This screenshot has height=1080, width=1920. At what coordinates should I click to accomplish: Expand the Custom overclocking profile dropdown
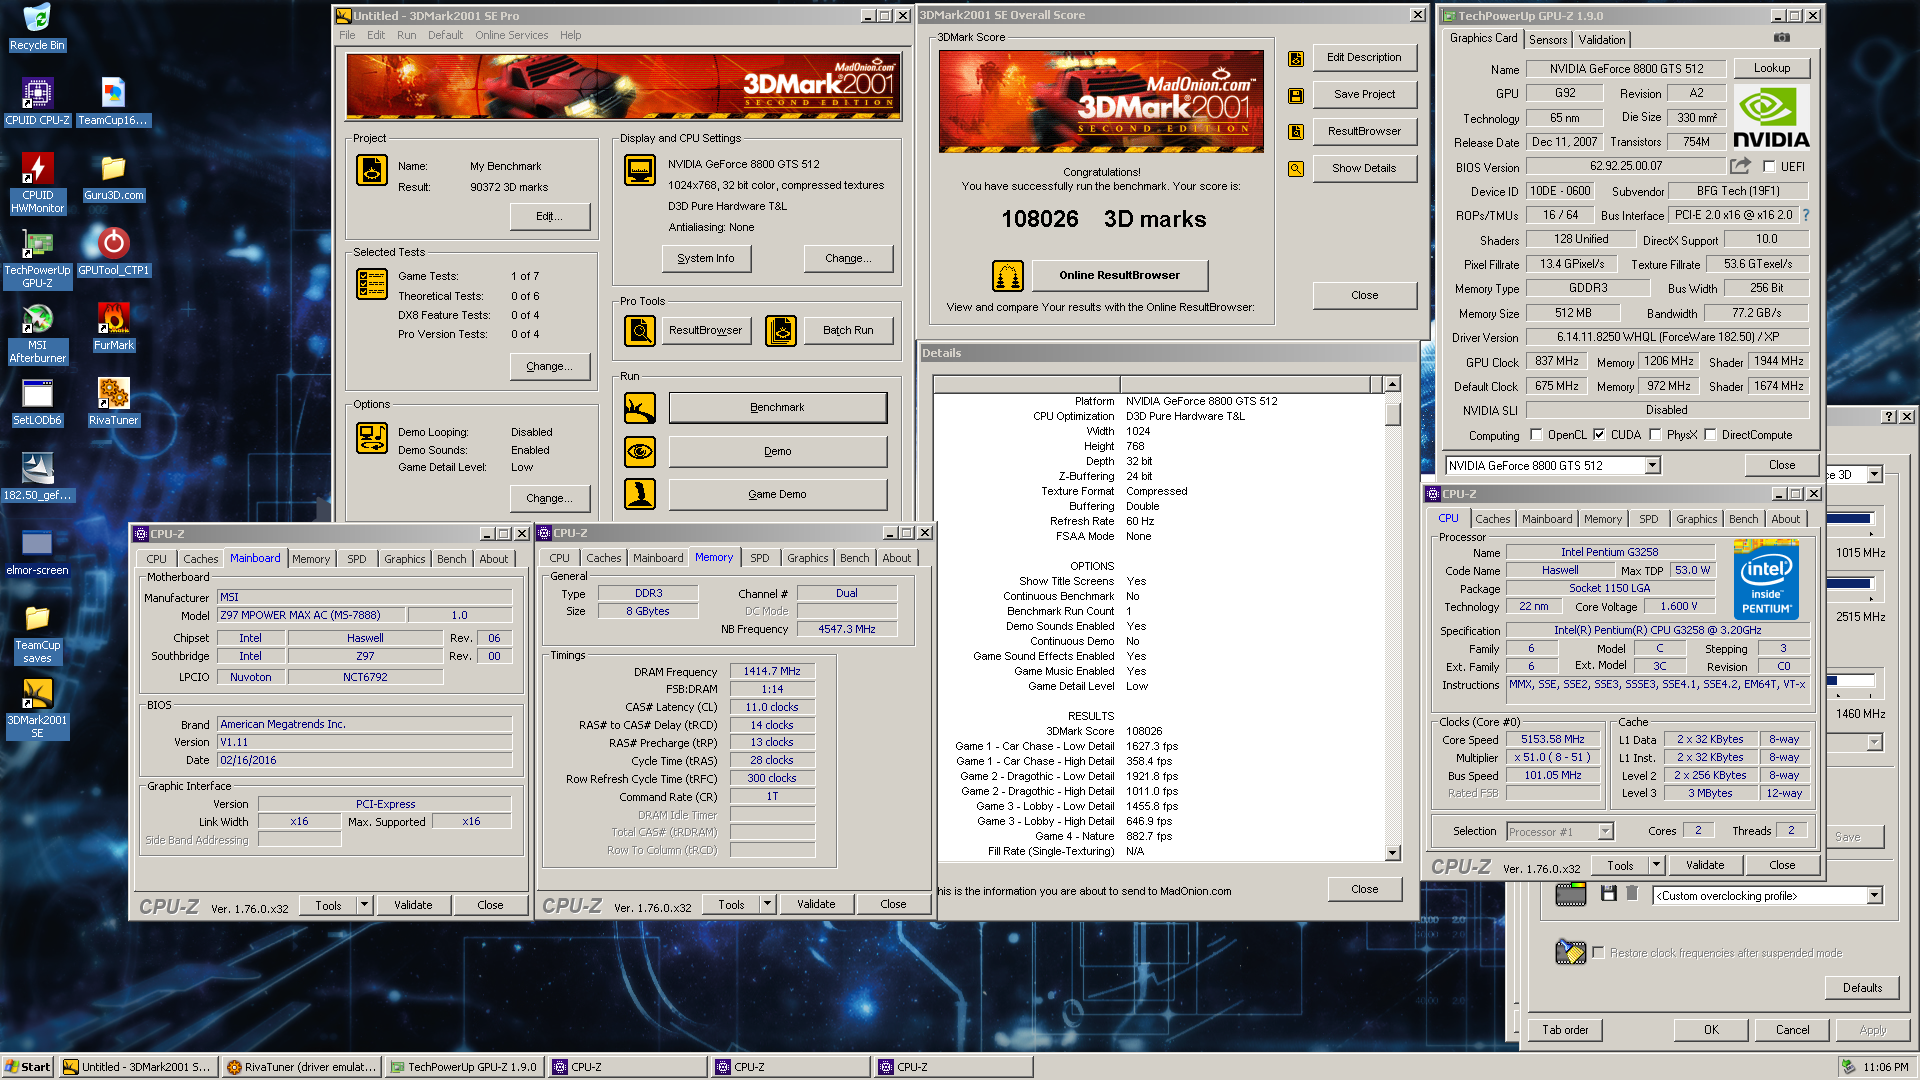pyautogui.click(x=1875, y=896)
